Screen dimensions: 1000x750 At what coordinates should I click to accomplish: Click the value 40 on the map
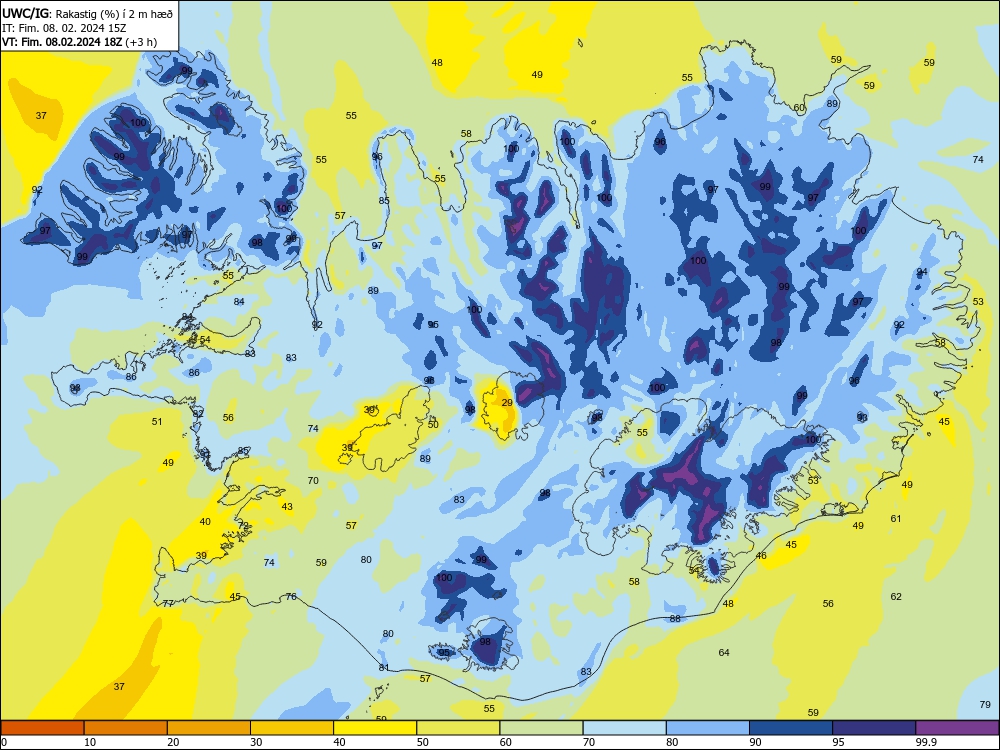(205, 521)
